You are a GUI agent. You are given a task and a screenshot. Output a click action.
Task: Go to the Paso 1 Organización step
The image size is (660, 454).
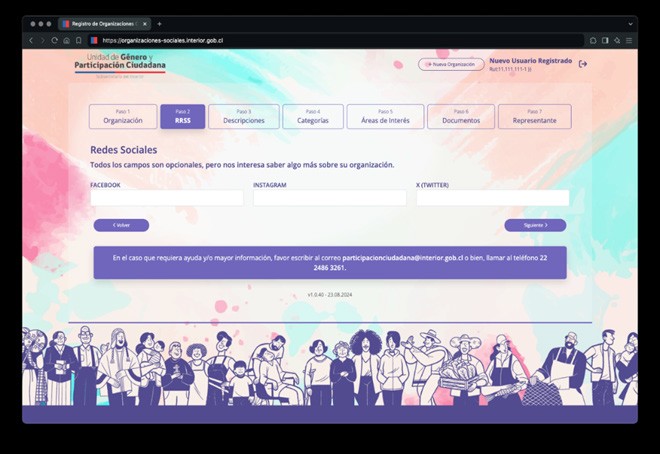click(123, 117)
